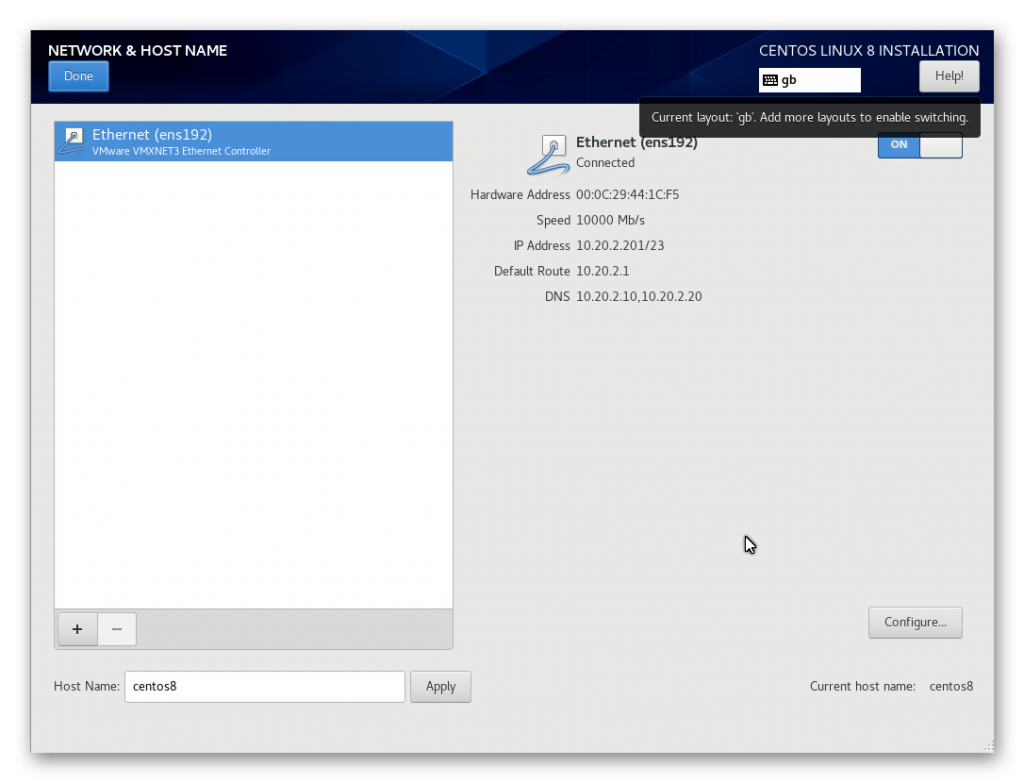Click the Default Route value 10.20.2.1
The image size is (1024, 783).
tap(603, 271)
